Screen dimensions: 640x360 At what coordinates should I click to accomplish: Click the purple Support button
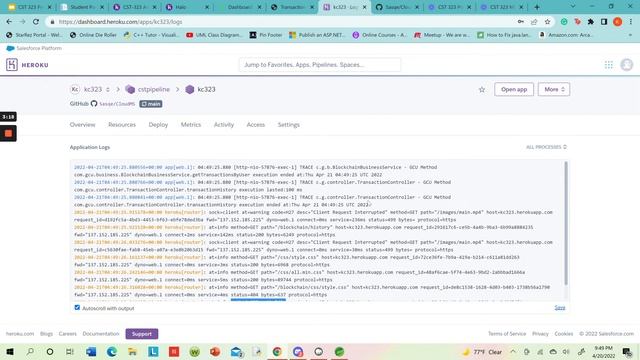142,334
